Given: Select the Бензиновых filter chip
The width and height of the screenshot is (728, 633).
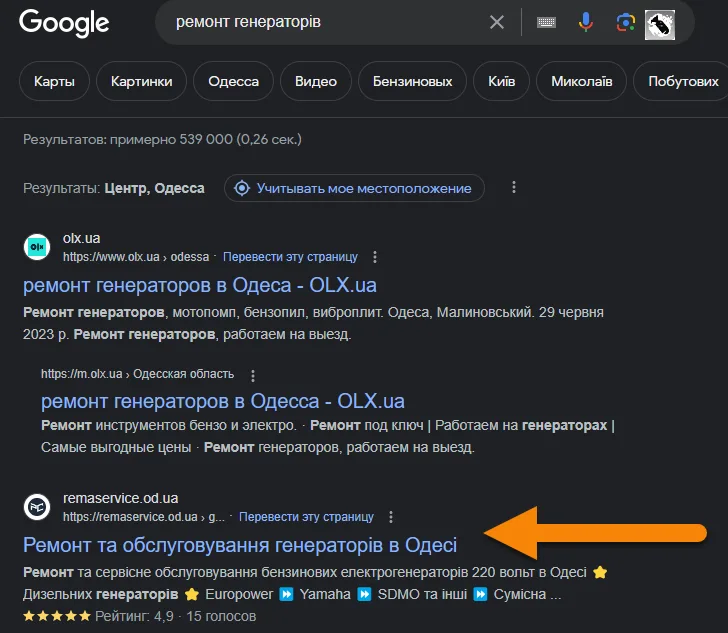Looking at the screenshot, I should coord(412,81).
